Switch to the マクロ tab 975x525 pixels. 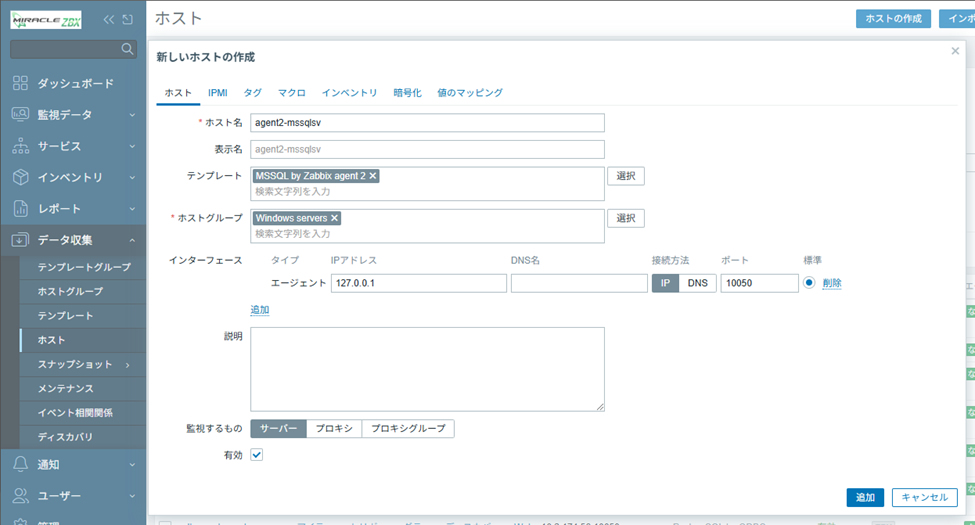291,93
